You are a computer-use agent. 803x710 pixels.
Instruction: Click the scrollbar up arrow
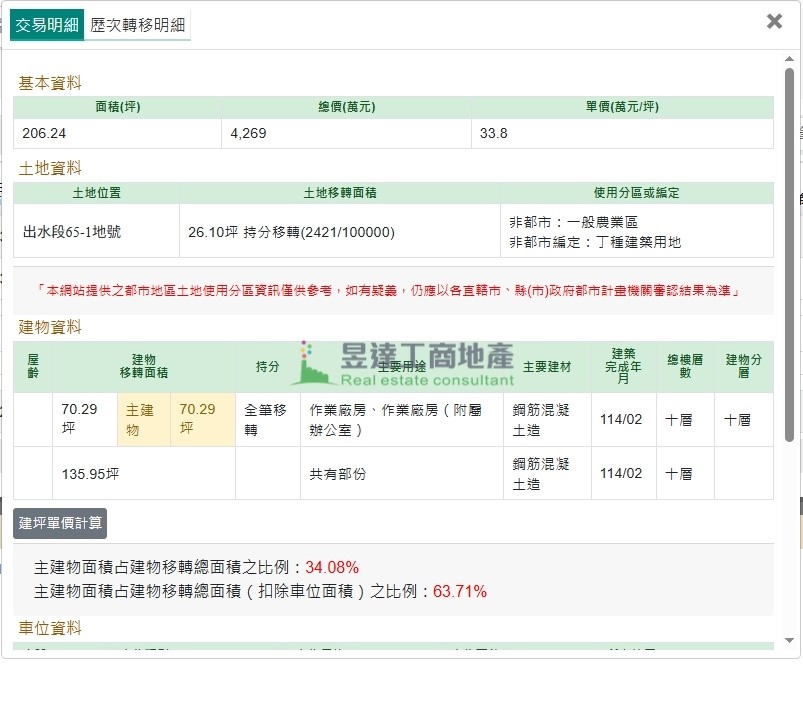(x=790, y=59)
